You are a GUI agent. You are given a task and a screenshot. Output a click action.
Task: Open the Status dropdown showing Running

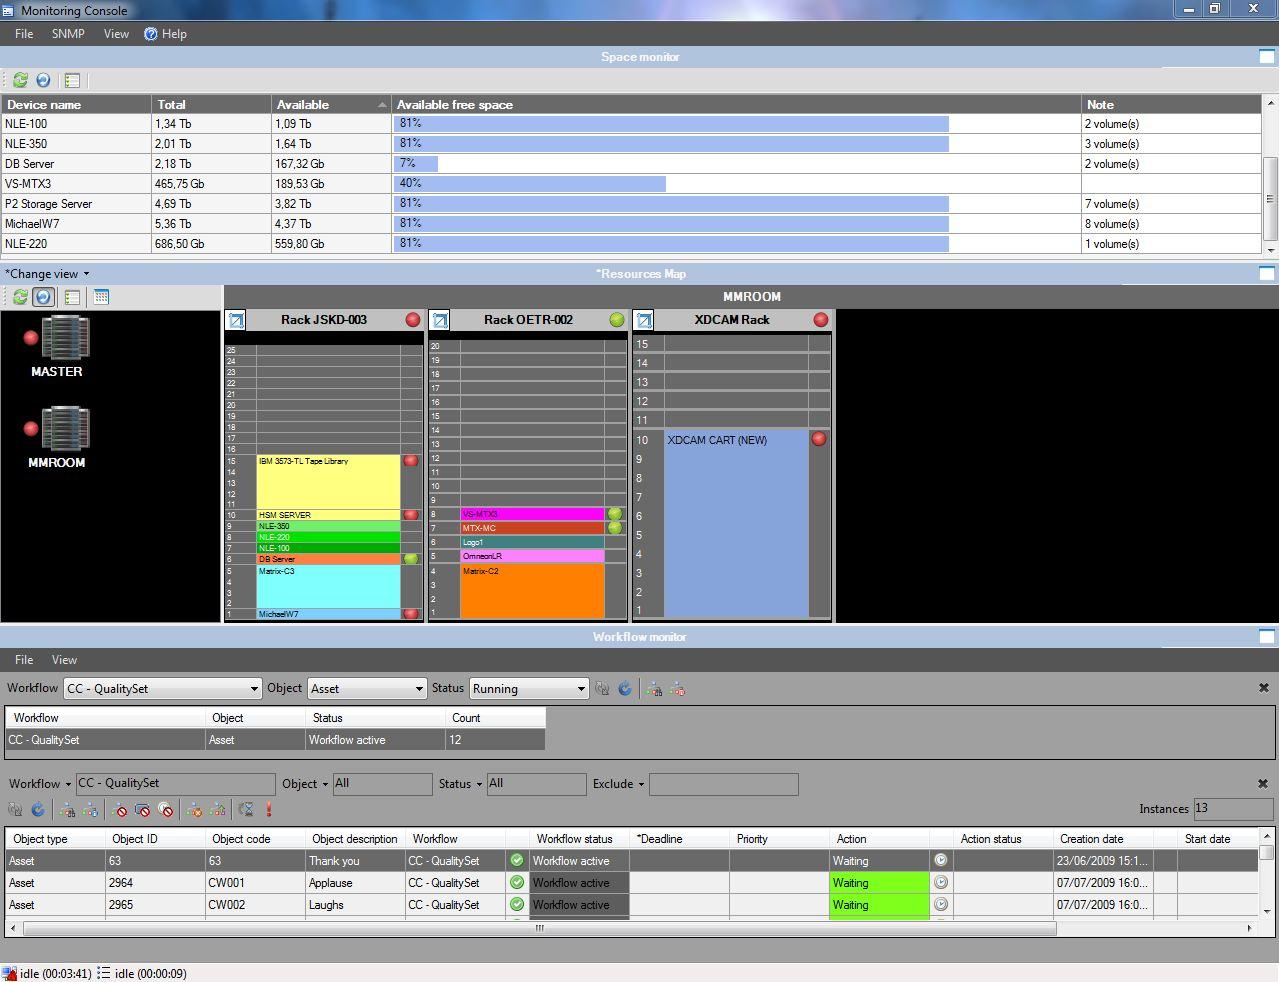click(x=528, y=688)
